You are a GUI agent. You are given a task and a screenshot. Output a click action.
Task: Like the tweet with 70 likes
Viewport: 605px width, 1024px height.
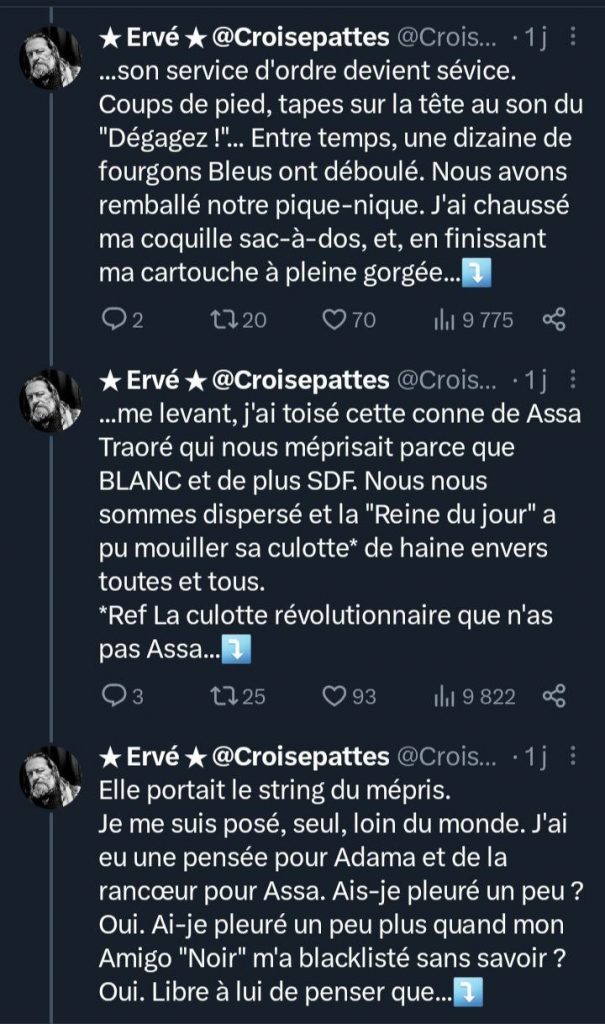tap(334, 320)
